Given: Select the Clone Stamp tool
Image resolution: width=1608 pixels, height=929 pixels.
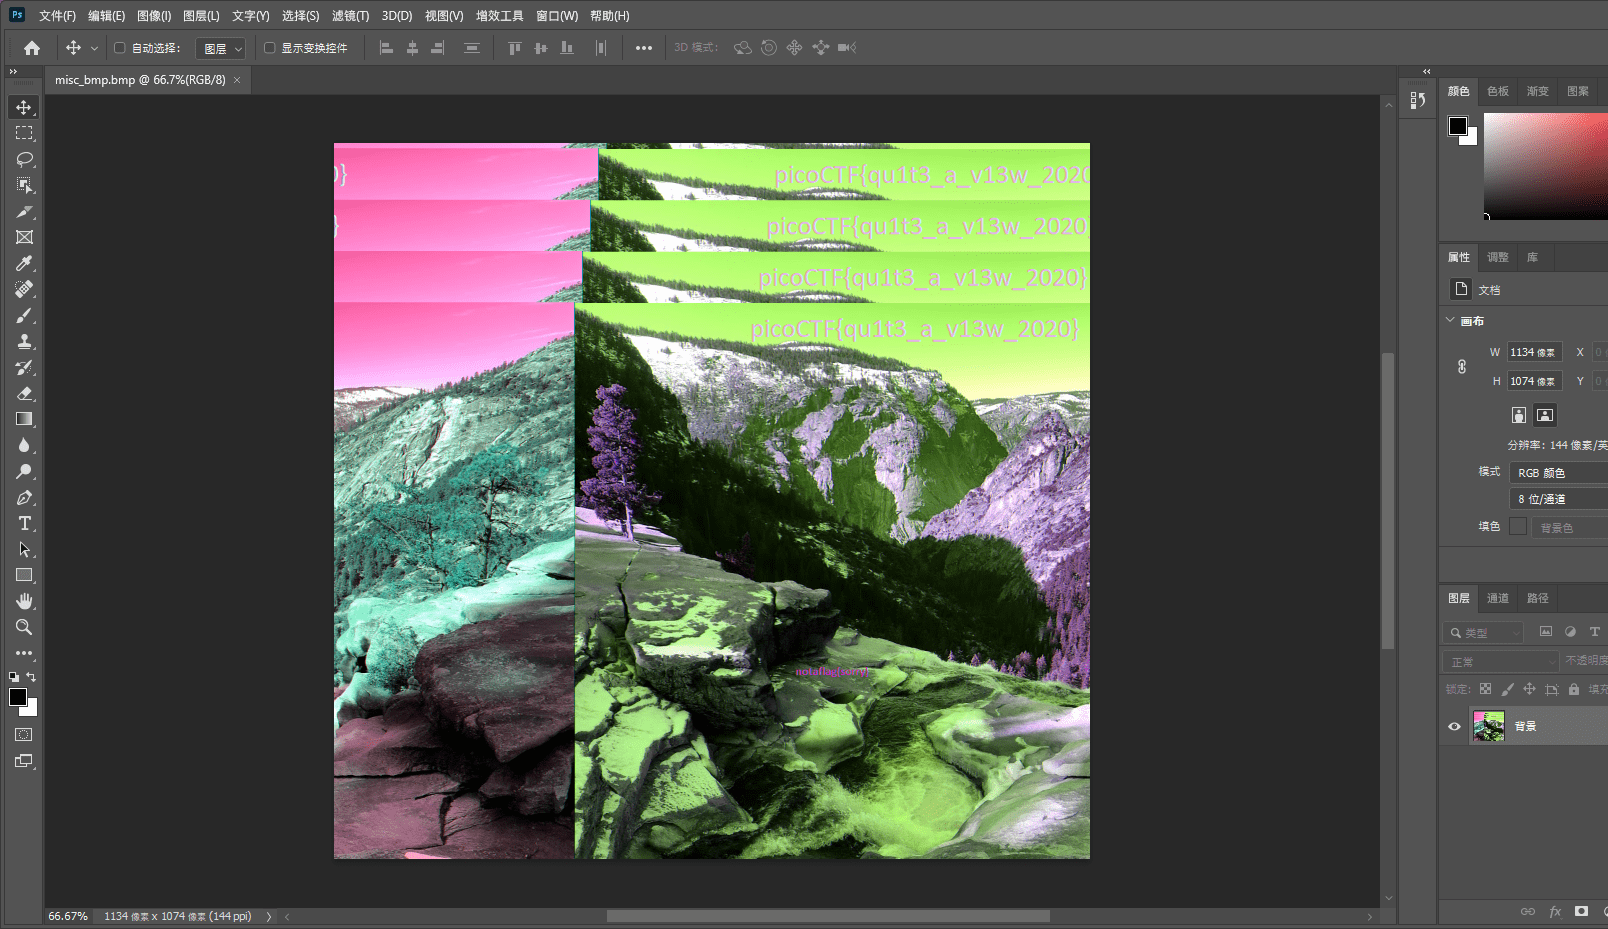Looking at the screenshot, I should (x=24, y=341).
